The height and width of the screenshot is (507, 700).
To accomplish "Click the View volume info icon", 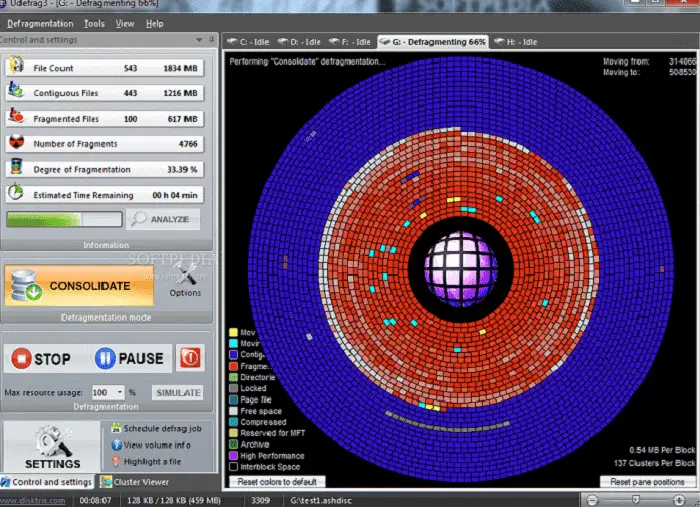I will 116,445.
